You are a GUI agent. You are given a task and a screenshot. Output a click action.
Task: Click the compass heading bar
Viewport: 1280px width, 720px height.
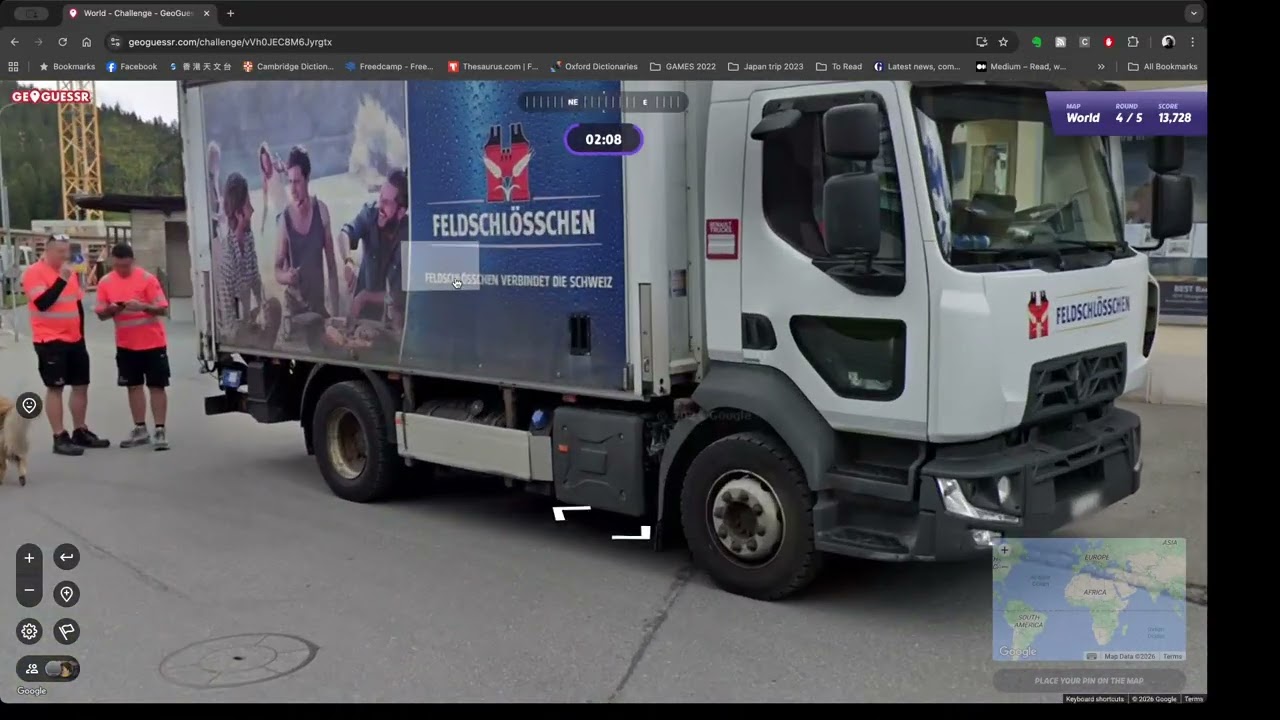603,102
